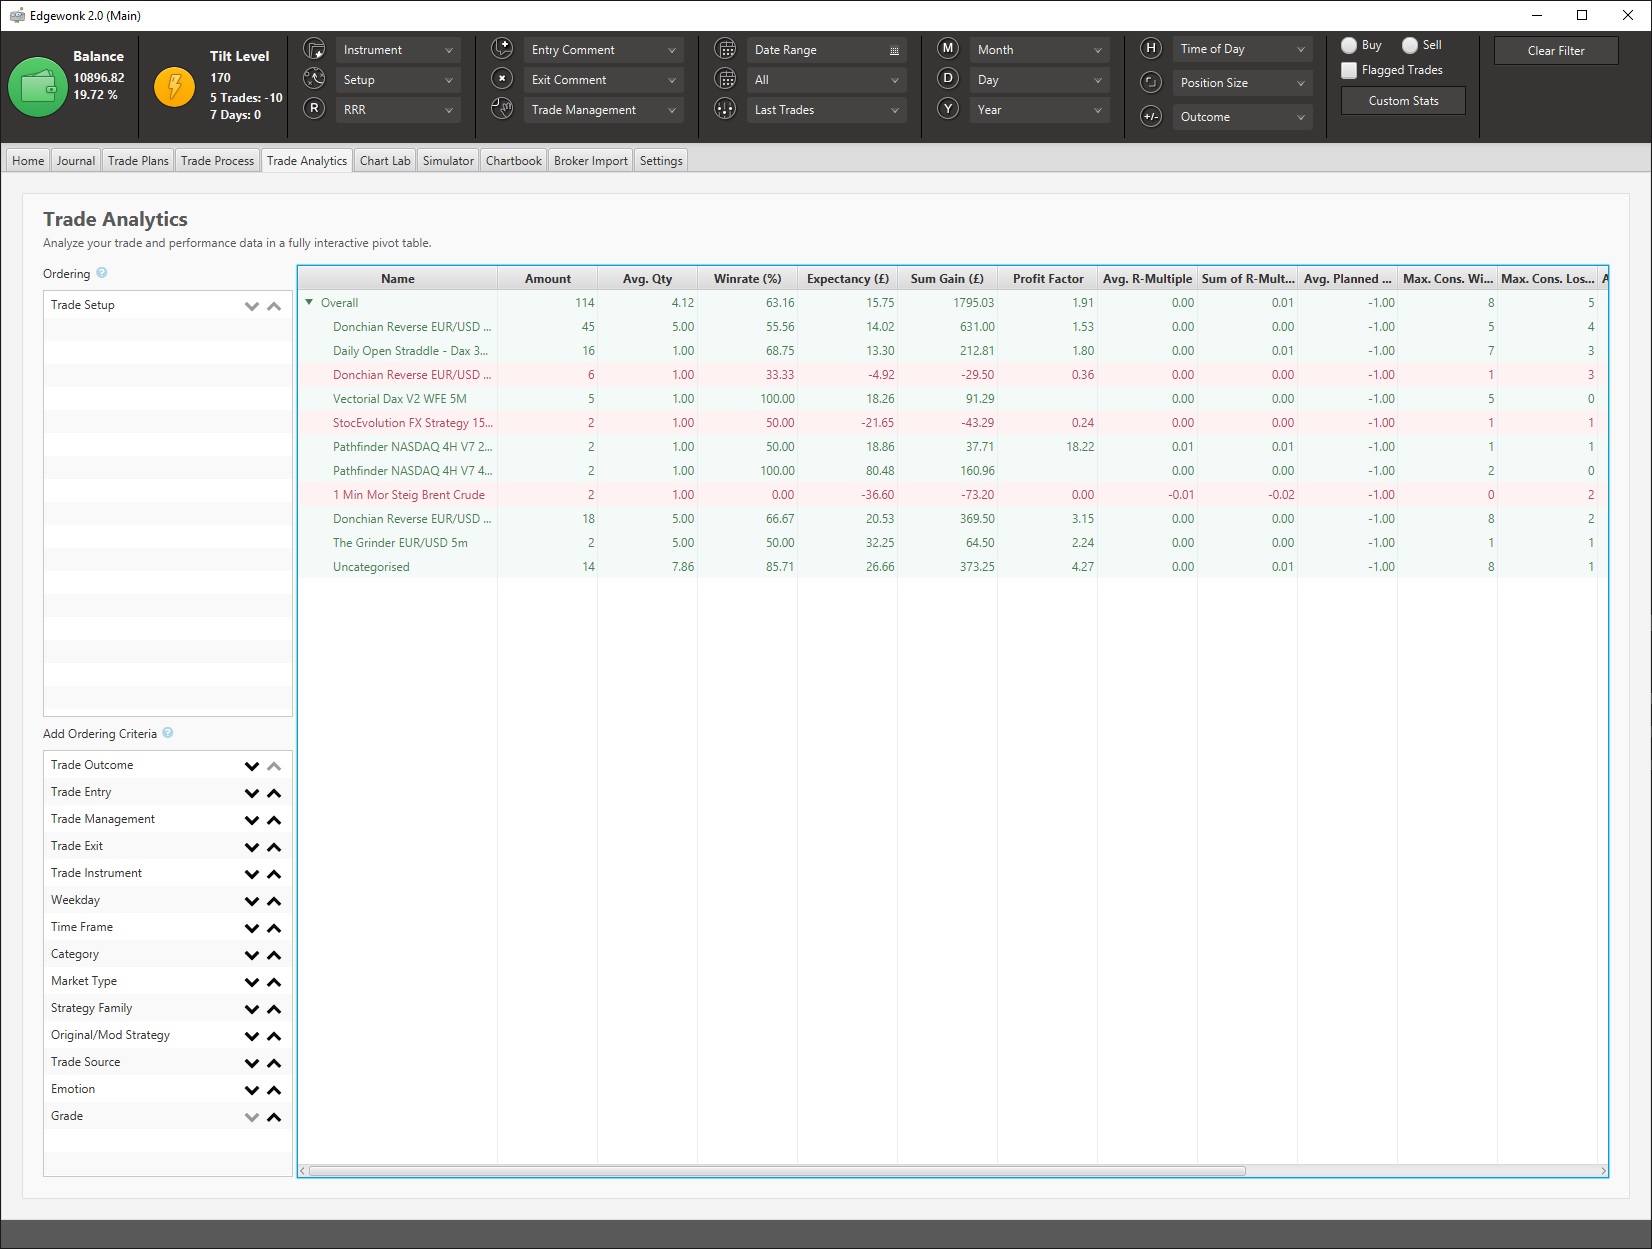Click the Month M circle icon
Screen dimensions: 1652x1249
pyautogui.click(x=948, y=48)
